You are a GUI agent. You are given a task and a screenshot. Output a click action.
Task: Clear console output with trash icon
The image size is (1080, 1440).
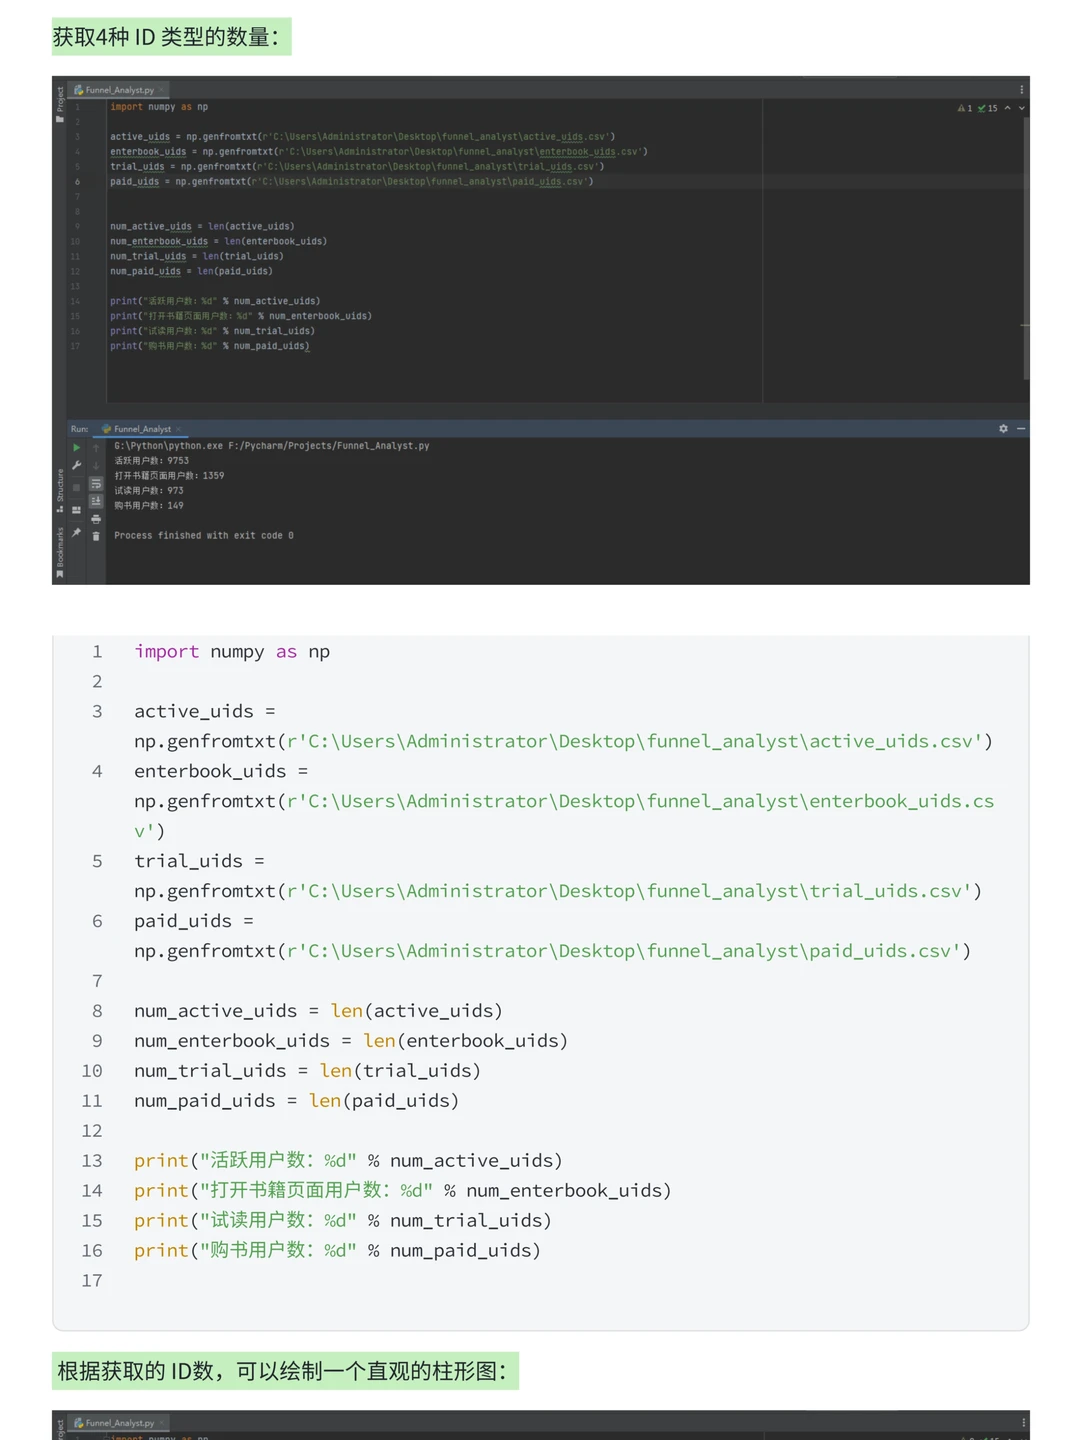tap(96, 536)
